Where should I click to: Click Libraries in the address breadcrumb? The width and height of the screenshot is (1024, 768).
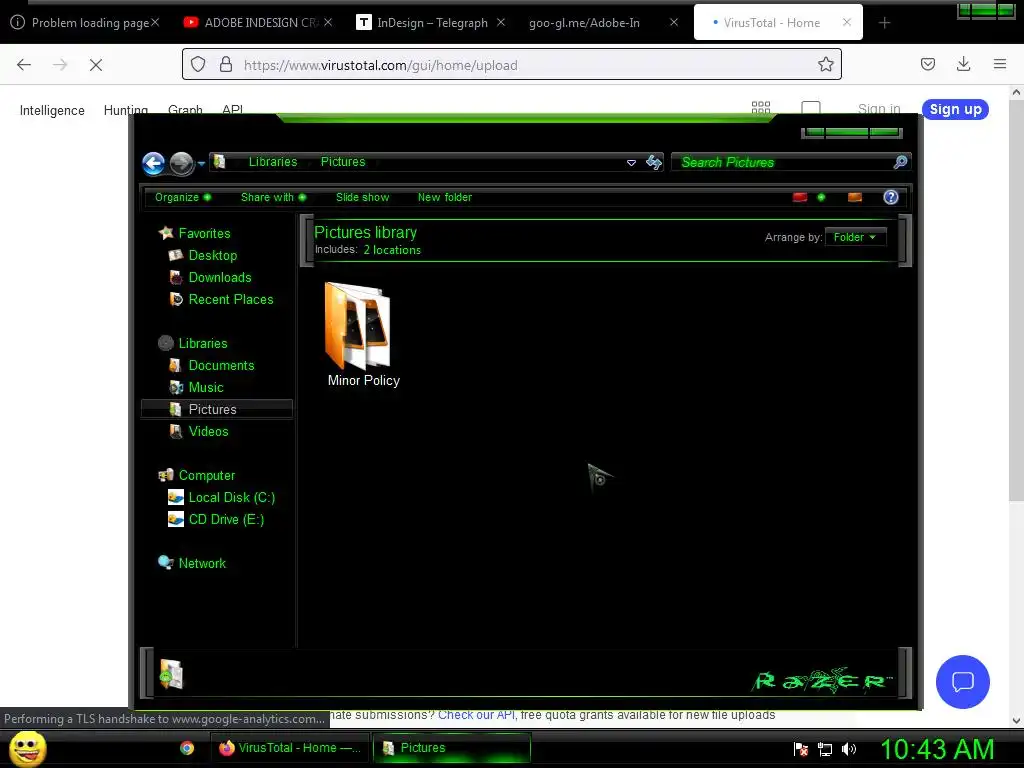[x=272, y=162]
